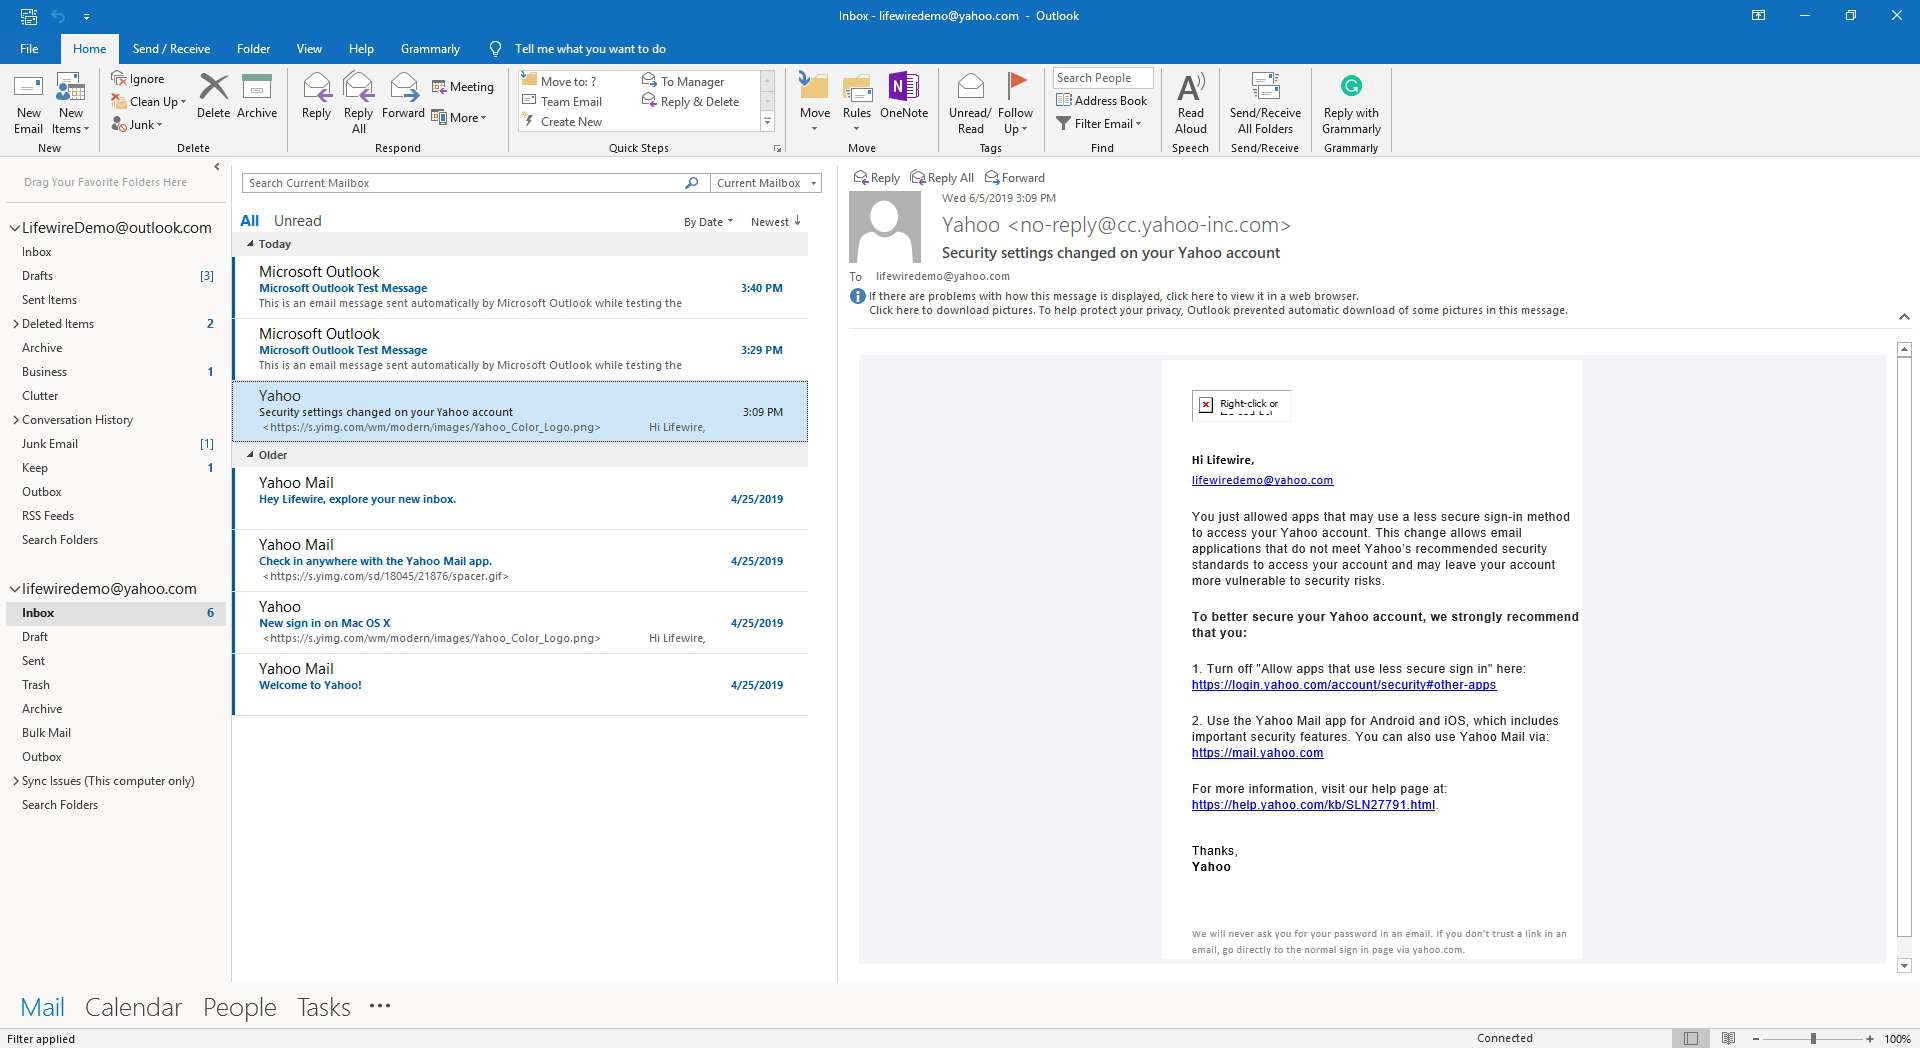The height and width of the screenshot is (1048, 1920).
Task: Delete the selected message
Action: point(213,96)
